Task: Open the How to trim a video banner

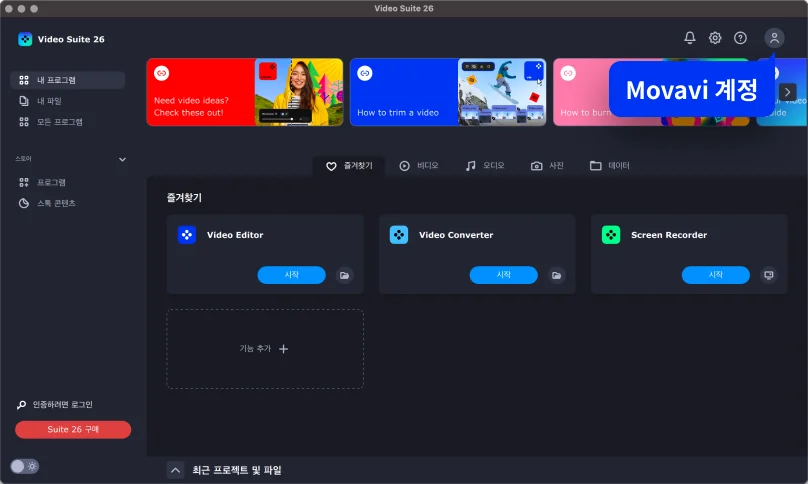Action: [448, 92]
